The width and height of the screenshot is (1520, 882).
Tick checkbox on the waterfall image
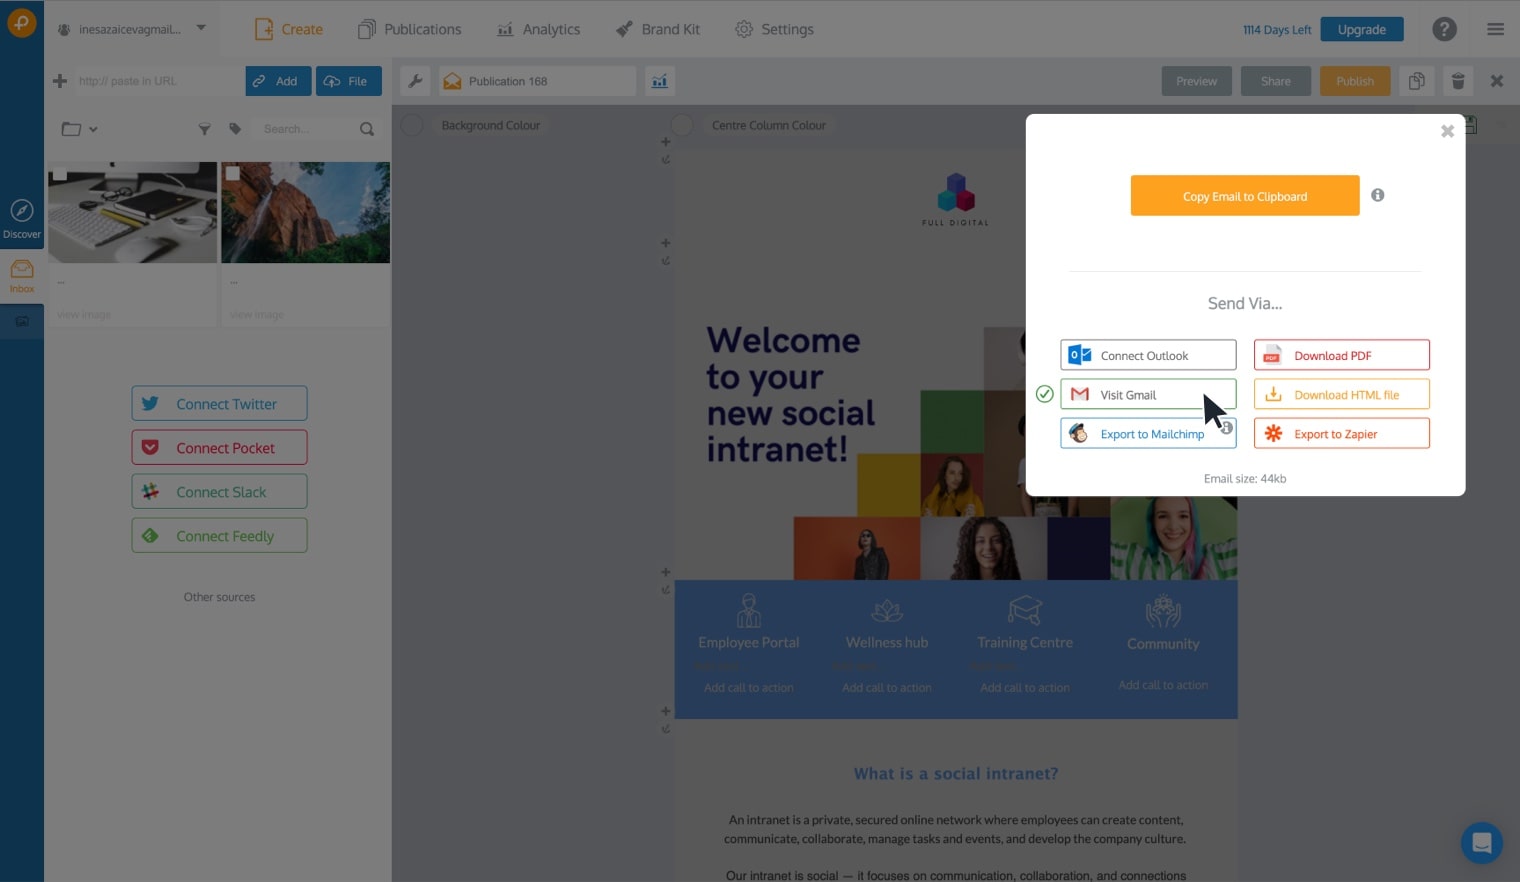point(233,173)
